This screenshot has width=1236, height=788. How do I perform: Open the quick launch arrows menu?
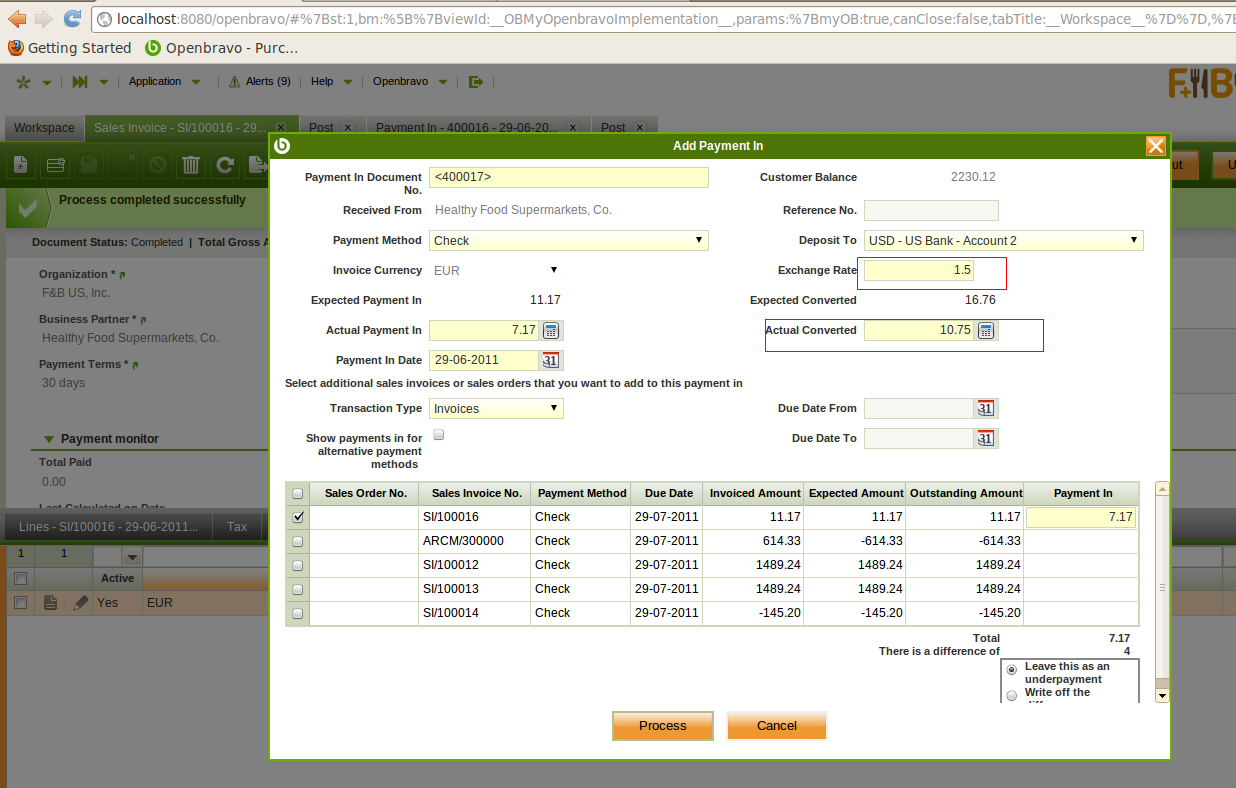click(x=80, y=82)
